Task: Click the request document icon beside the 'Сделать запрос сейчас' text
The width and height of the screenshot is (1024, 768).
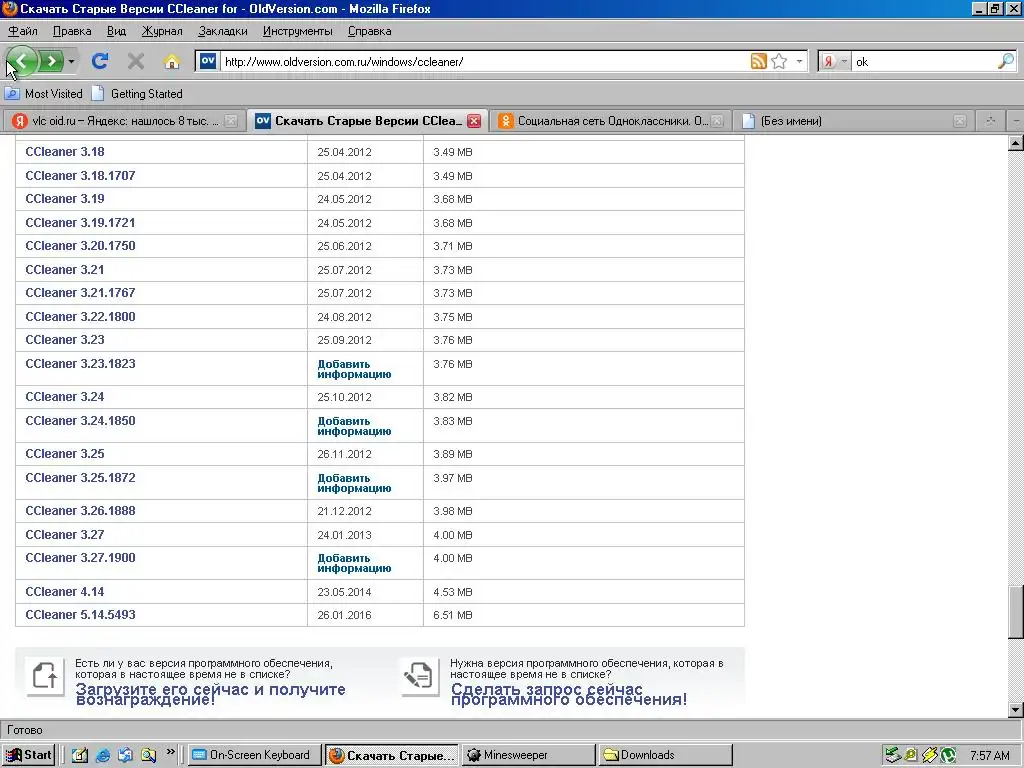Action: [x=419, y=676]
